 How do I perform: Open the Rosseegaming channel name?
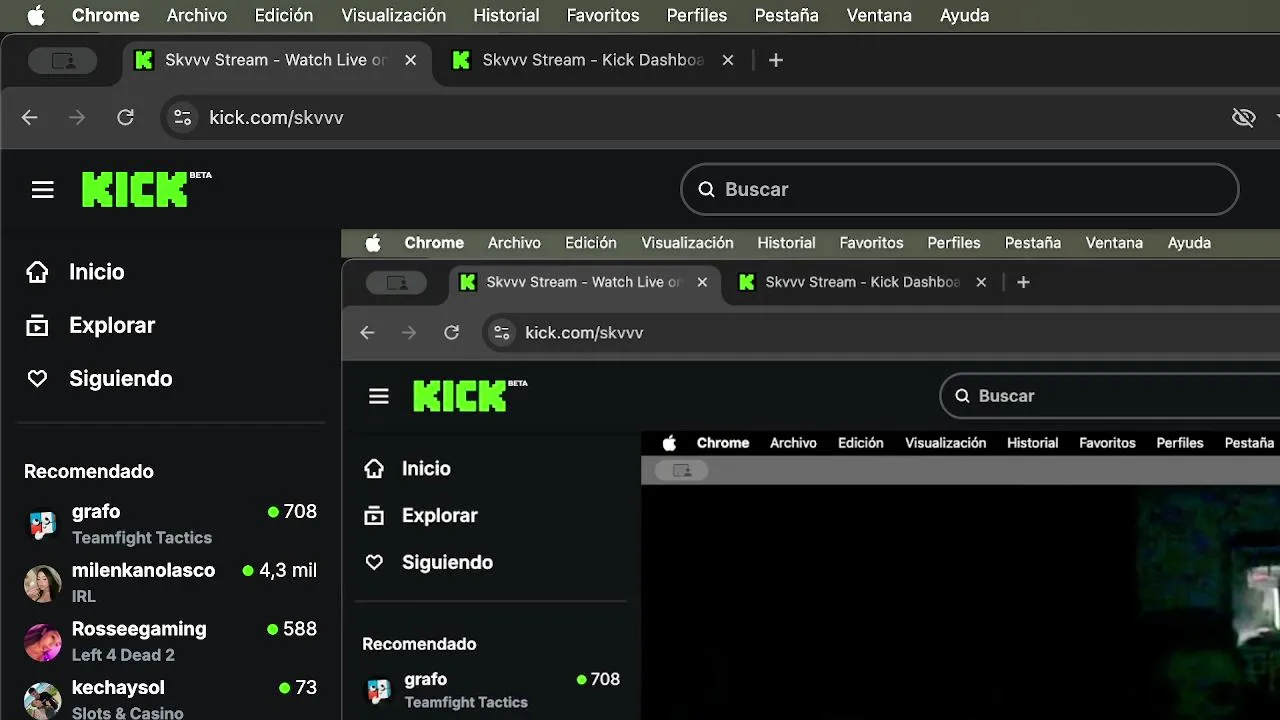pyautogui.click(x=139, y=629)
